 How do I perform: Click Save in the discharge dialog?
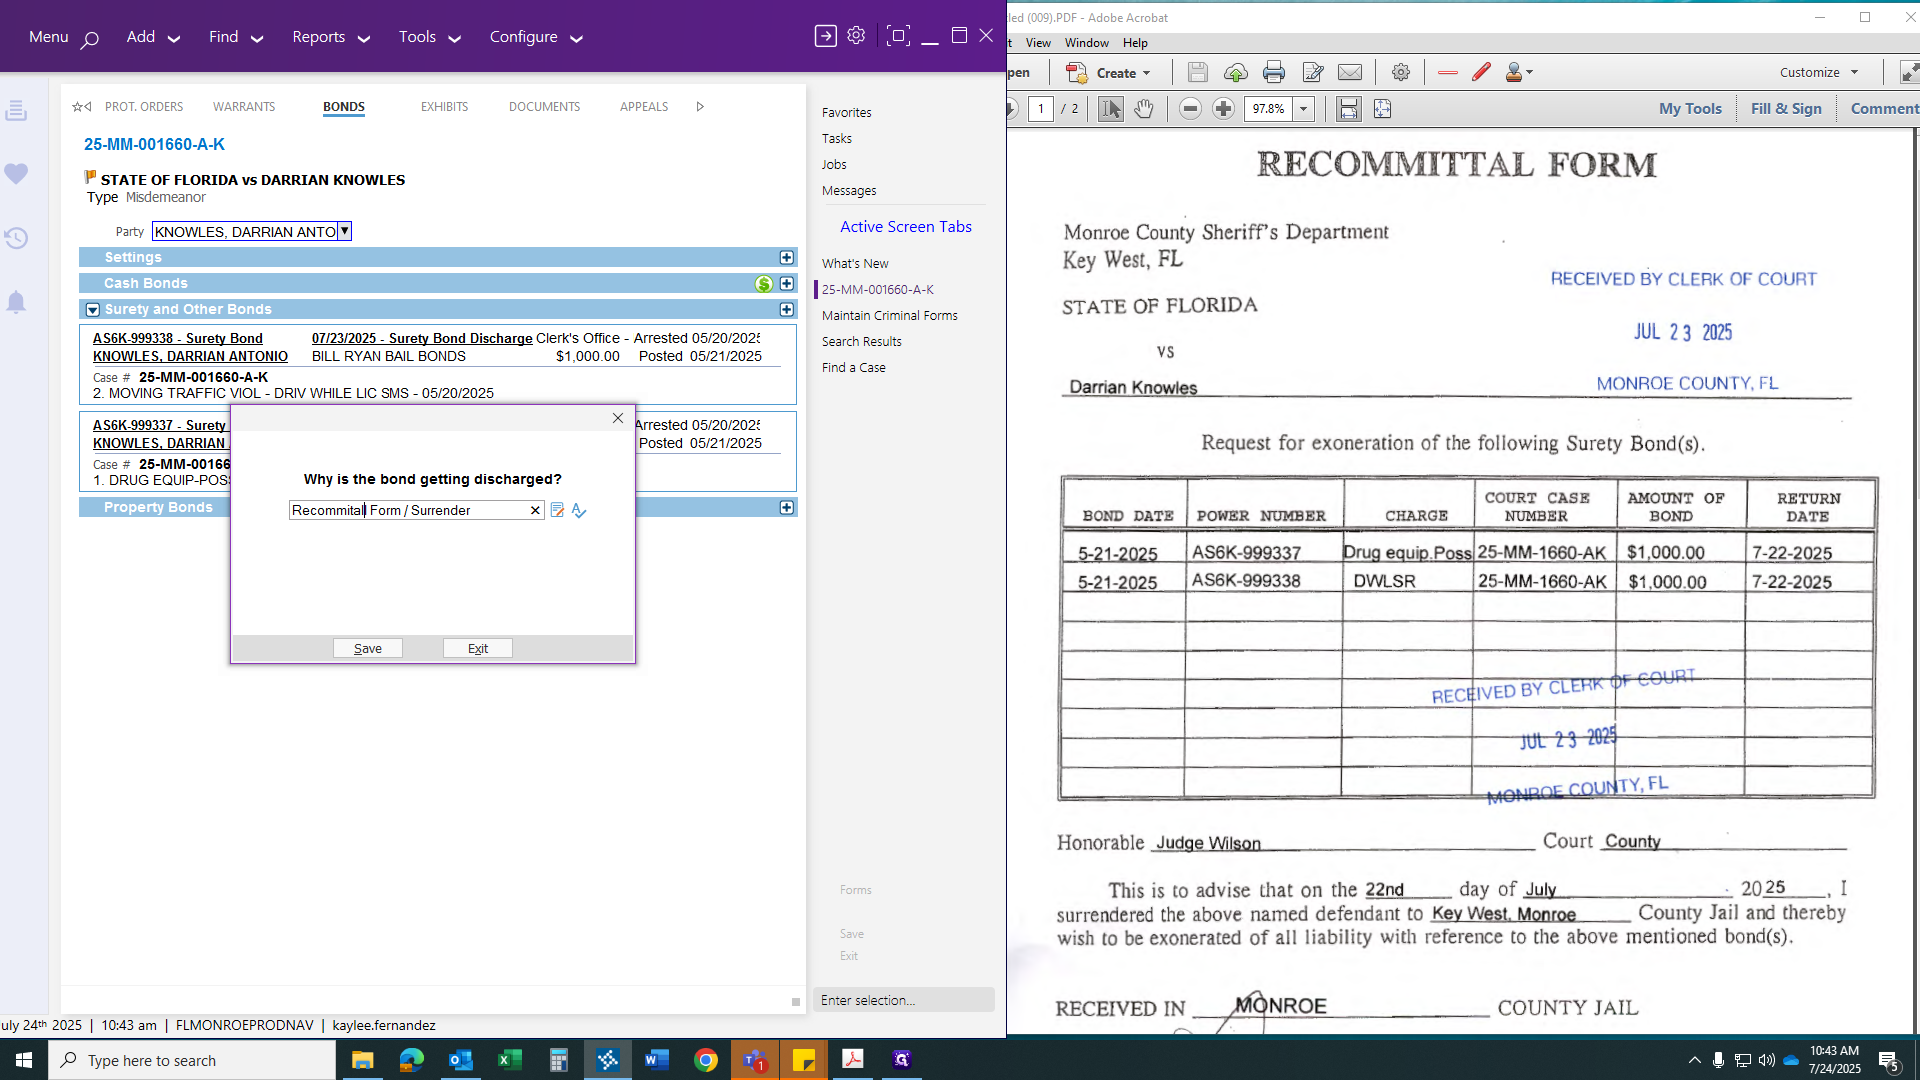tap(367, 647)
